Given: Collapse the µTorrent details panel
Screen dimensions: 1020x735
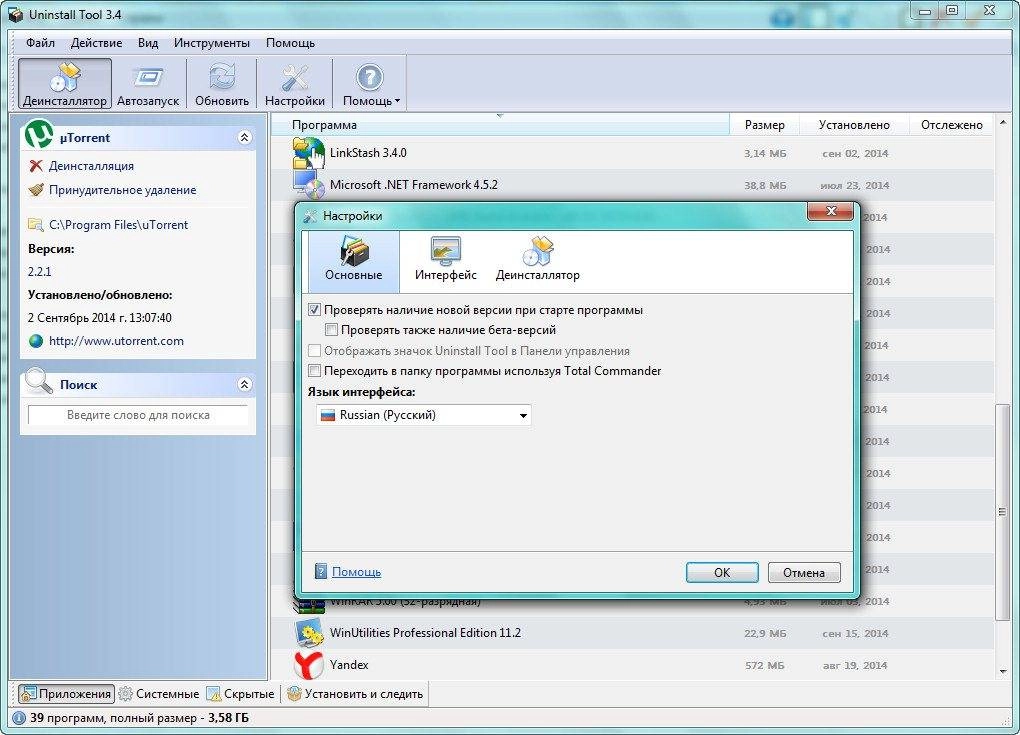Looking at the screenshot, I should pos(245,137).
